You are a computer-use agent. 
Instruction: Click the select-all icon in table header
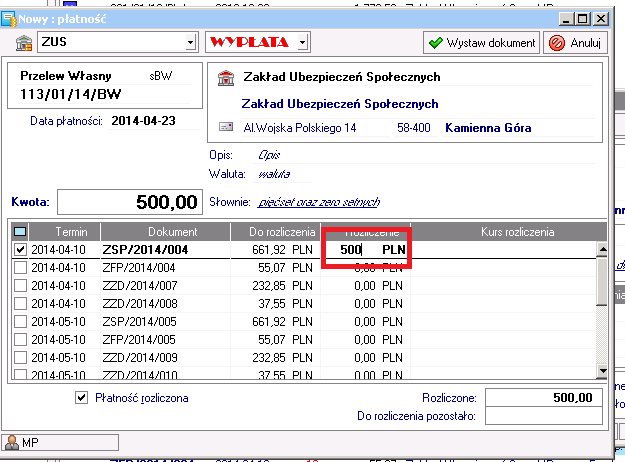pyautogui.click(x=20, y=232)
